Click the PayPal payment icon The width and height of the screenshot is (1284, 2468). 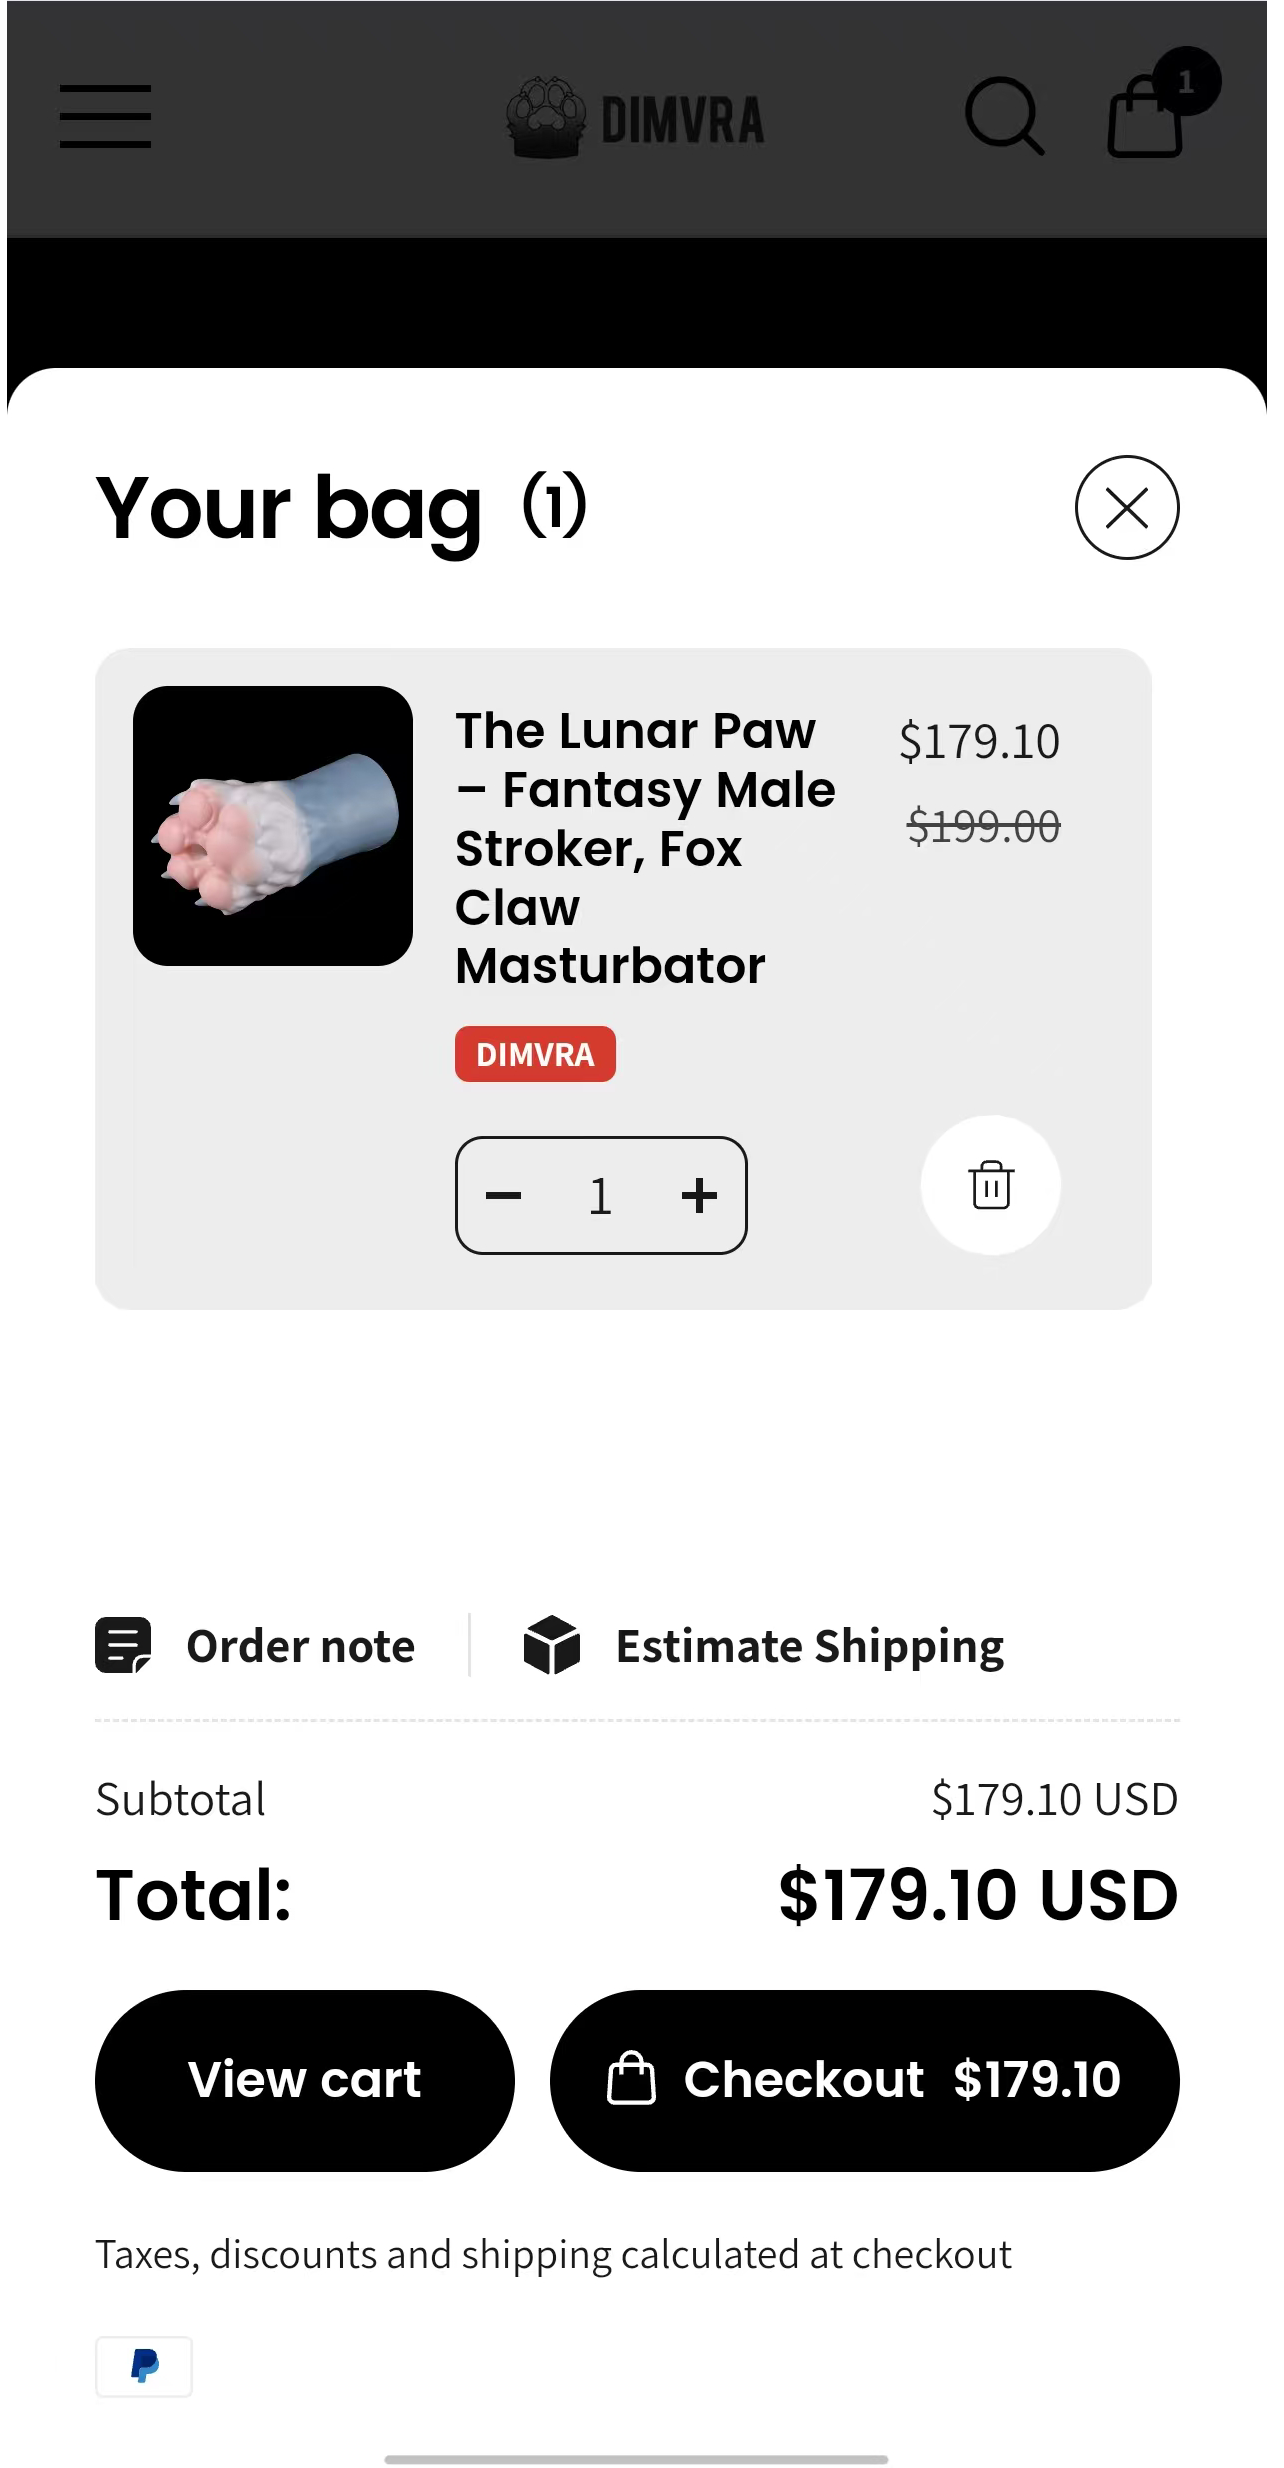(144, 2366)
